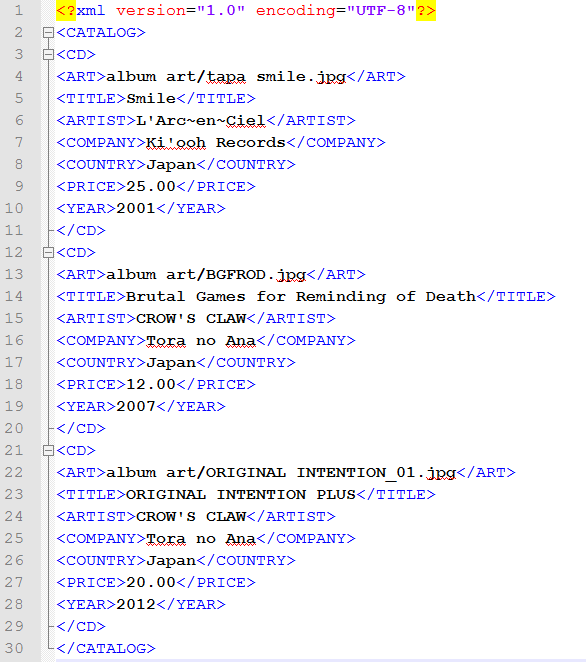Click 'Japan' on line 17
The width and height of the screenshot is (586, 662).
pyautogui.click(x=171, y=363)
